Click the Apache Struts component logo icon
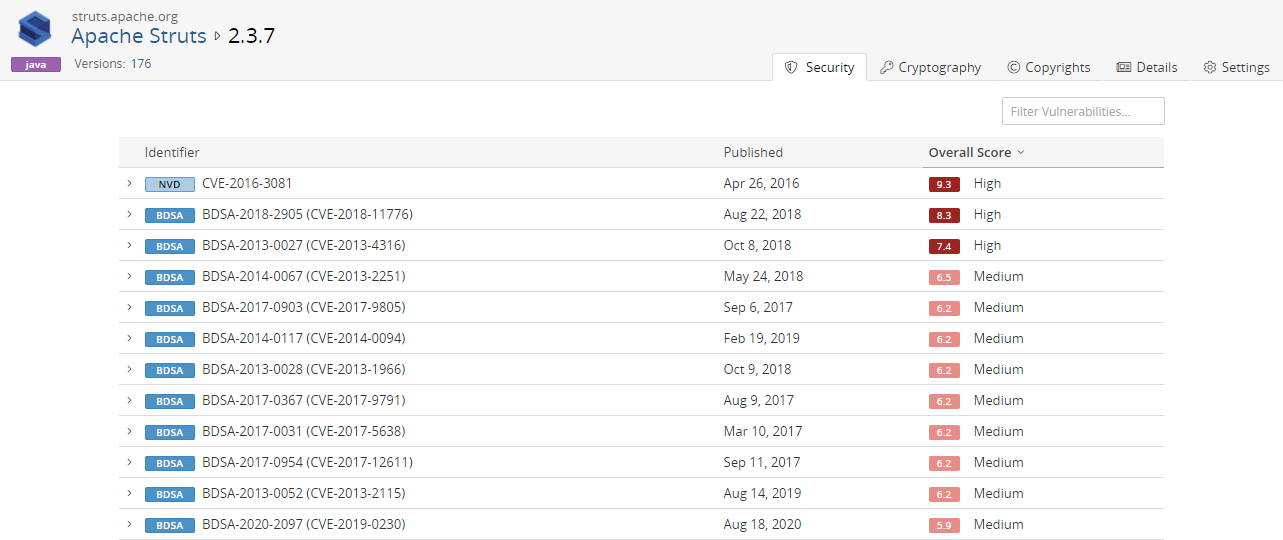 tap(35, 30)
